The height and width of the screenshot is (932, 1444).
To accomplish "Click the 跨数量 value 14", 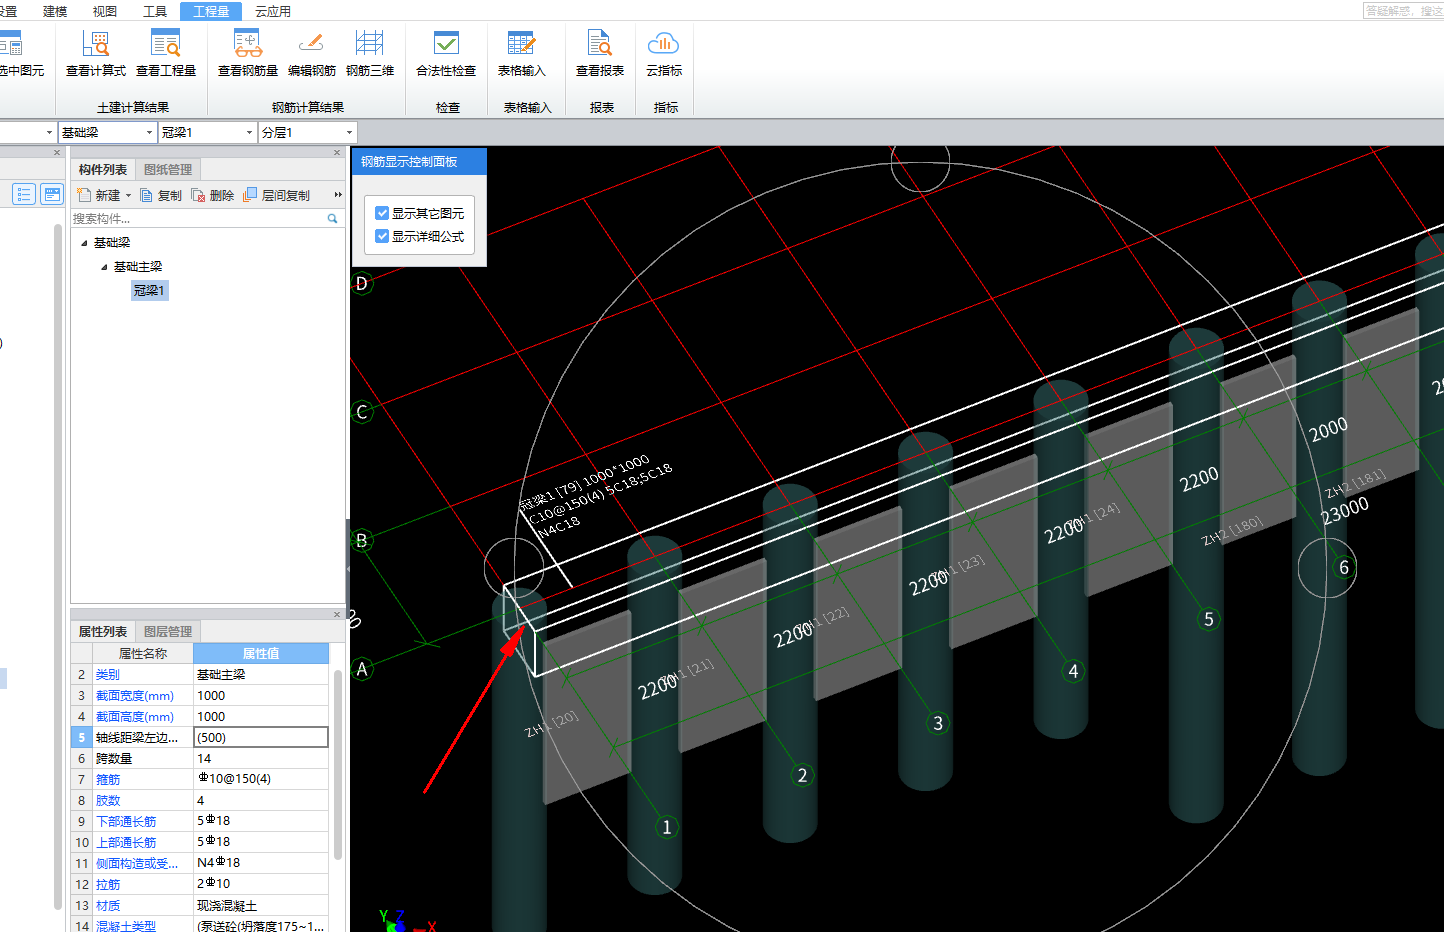I will 261,759.
